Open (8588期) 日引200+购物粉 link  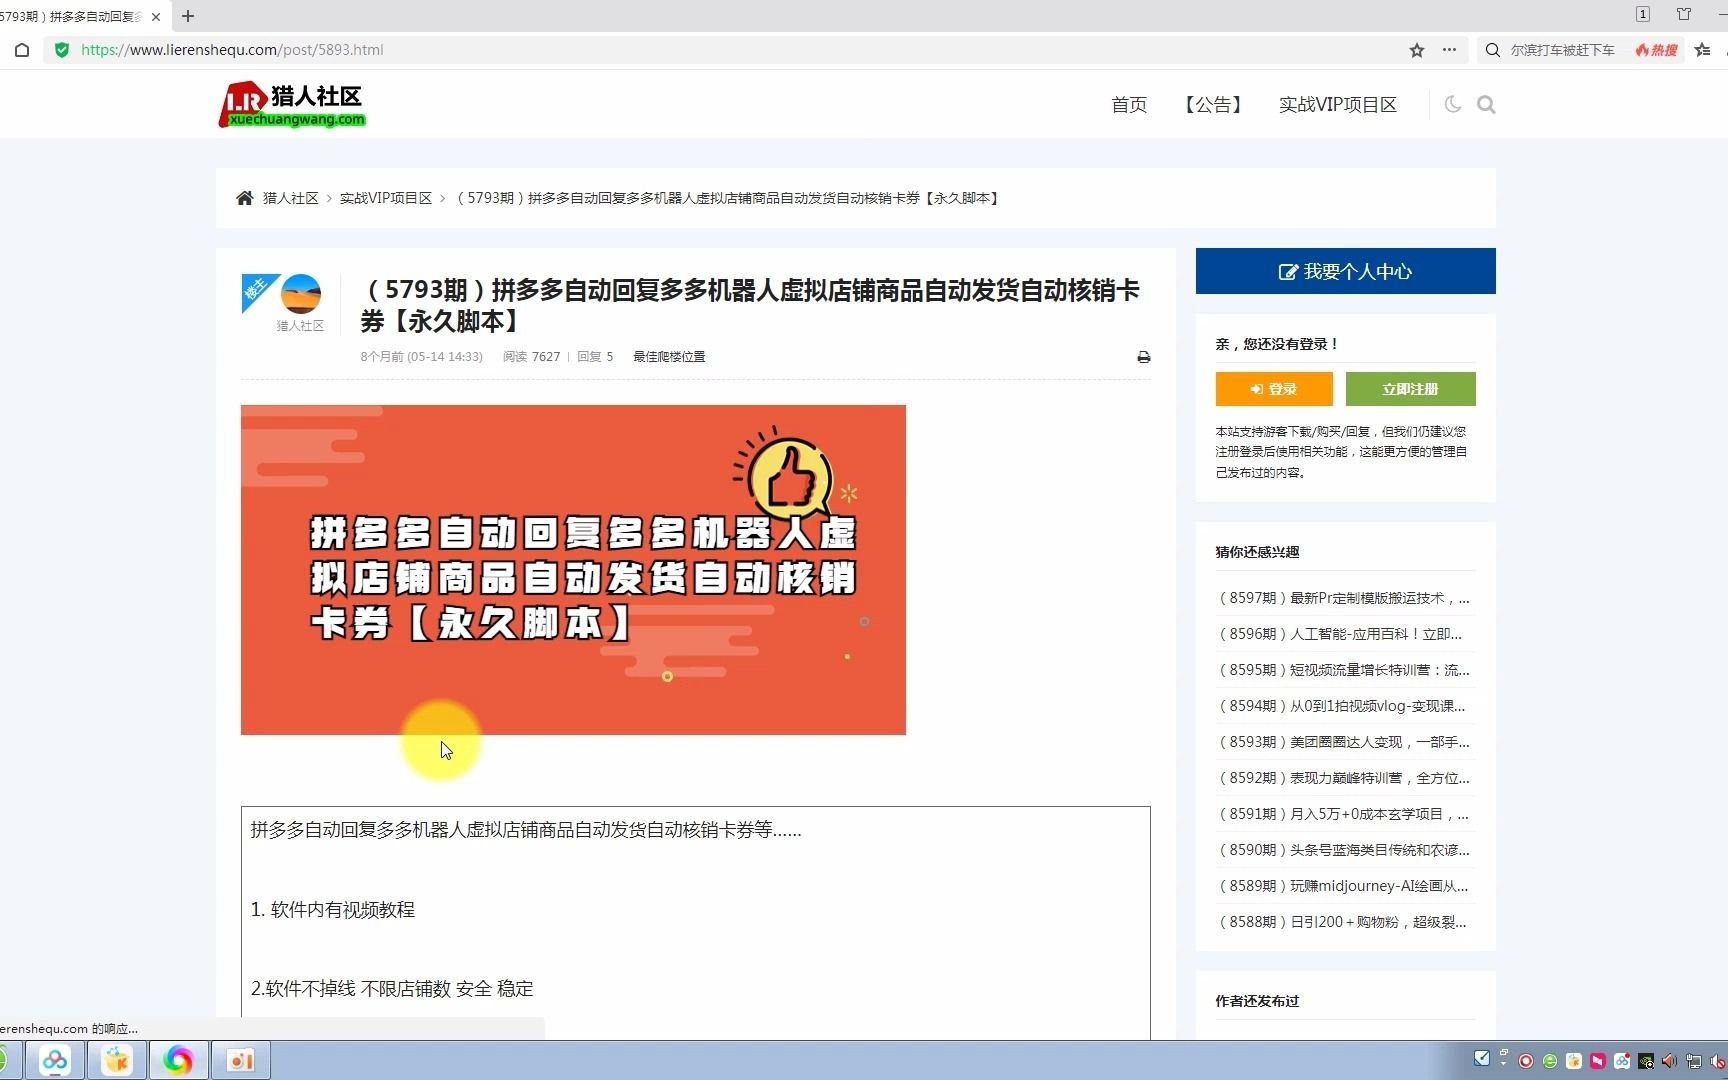(1342, 922)
